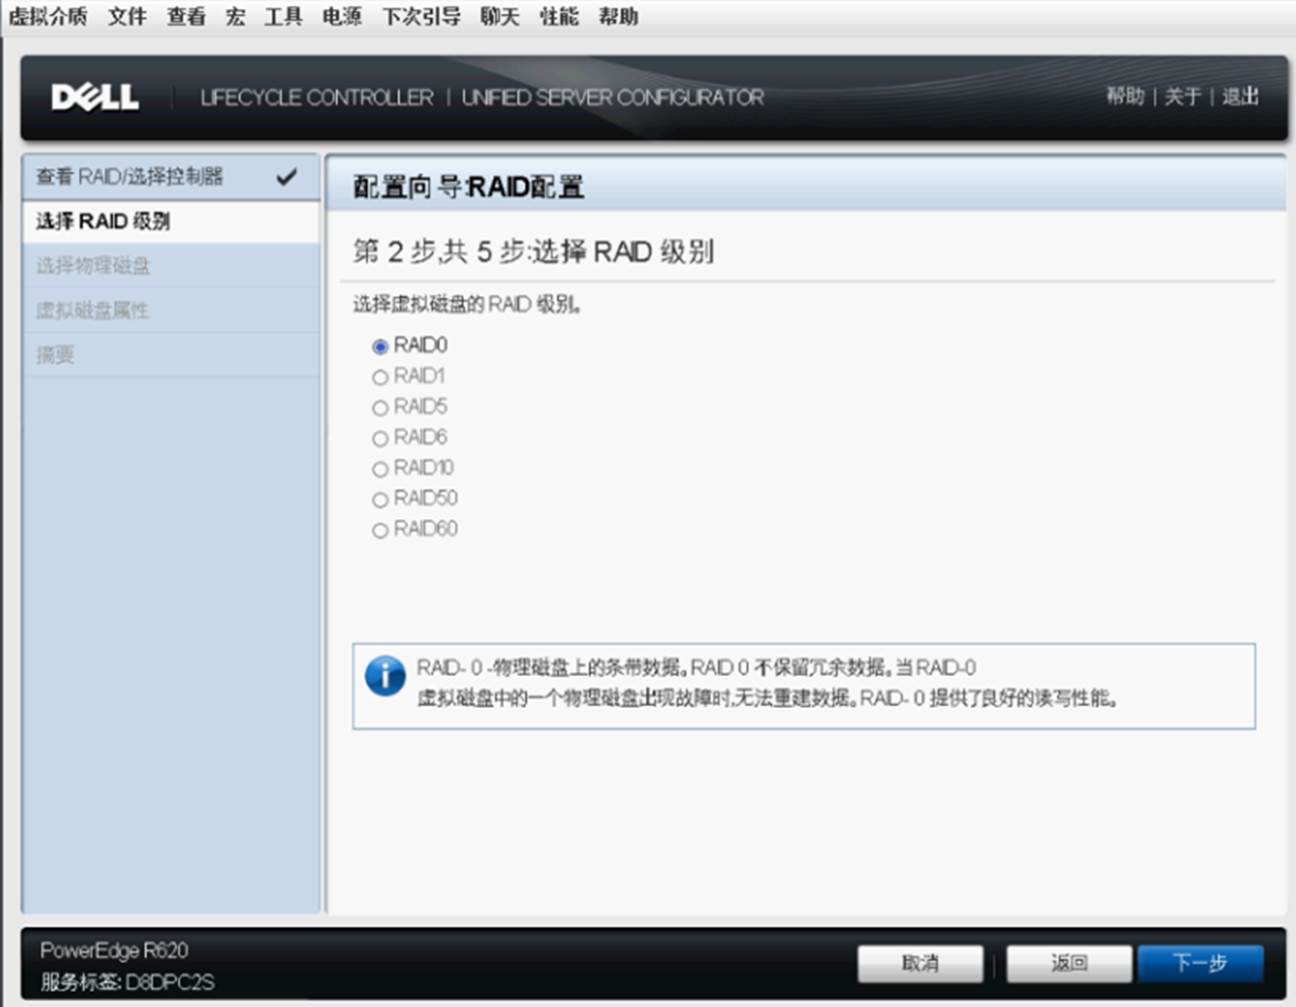Screen dimensions: 1296x1007
Task: Click the checkmark beside 查看 RAID/选择控制器
Action: (x=286, y=177)
